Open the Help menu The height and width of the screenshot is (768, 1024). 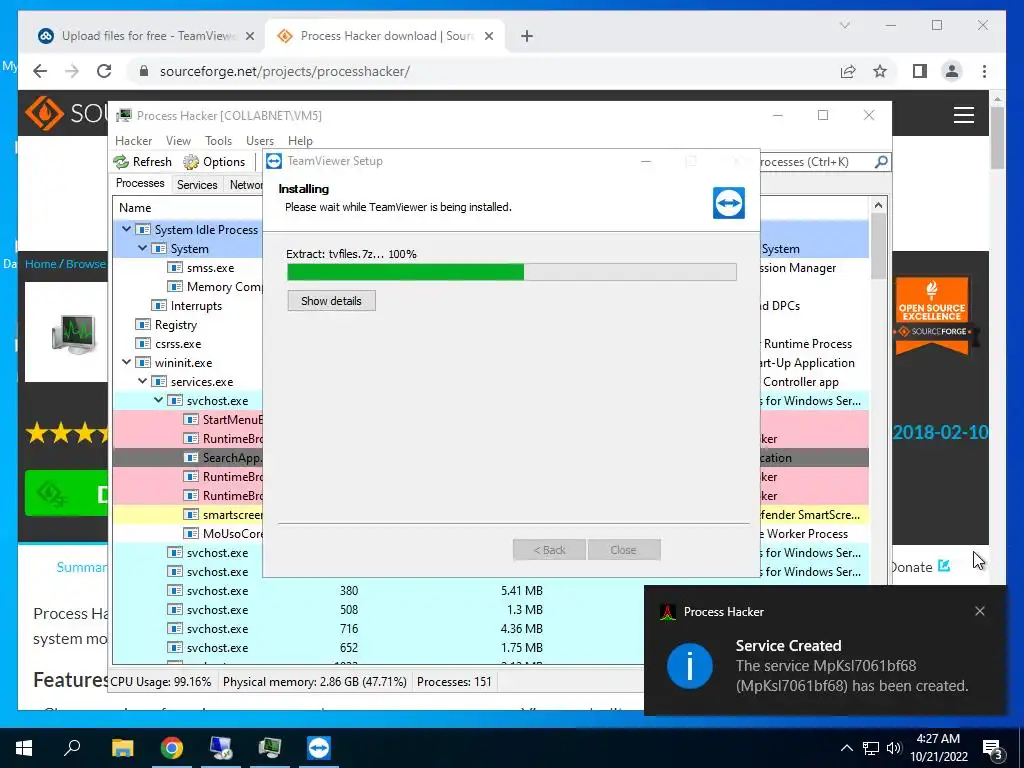tap(300, 140)
